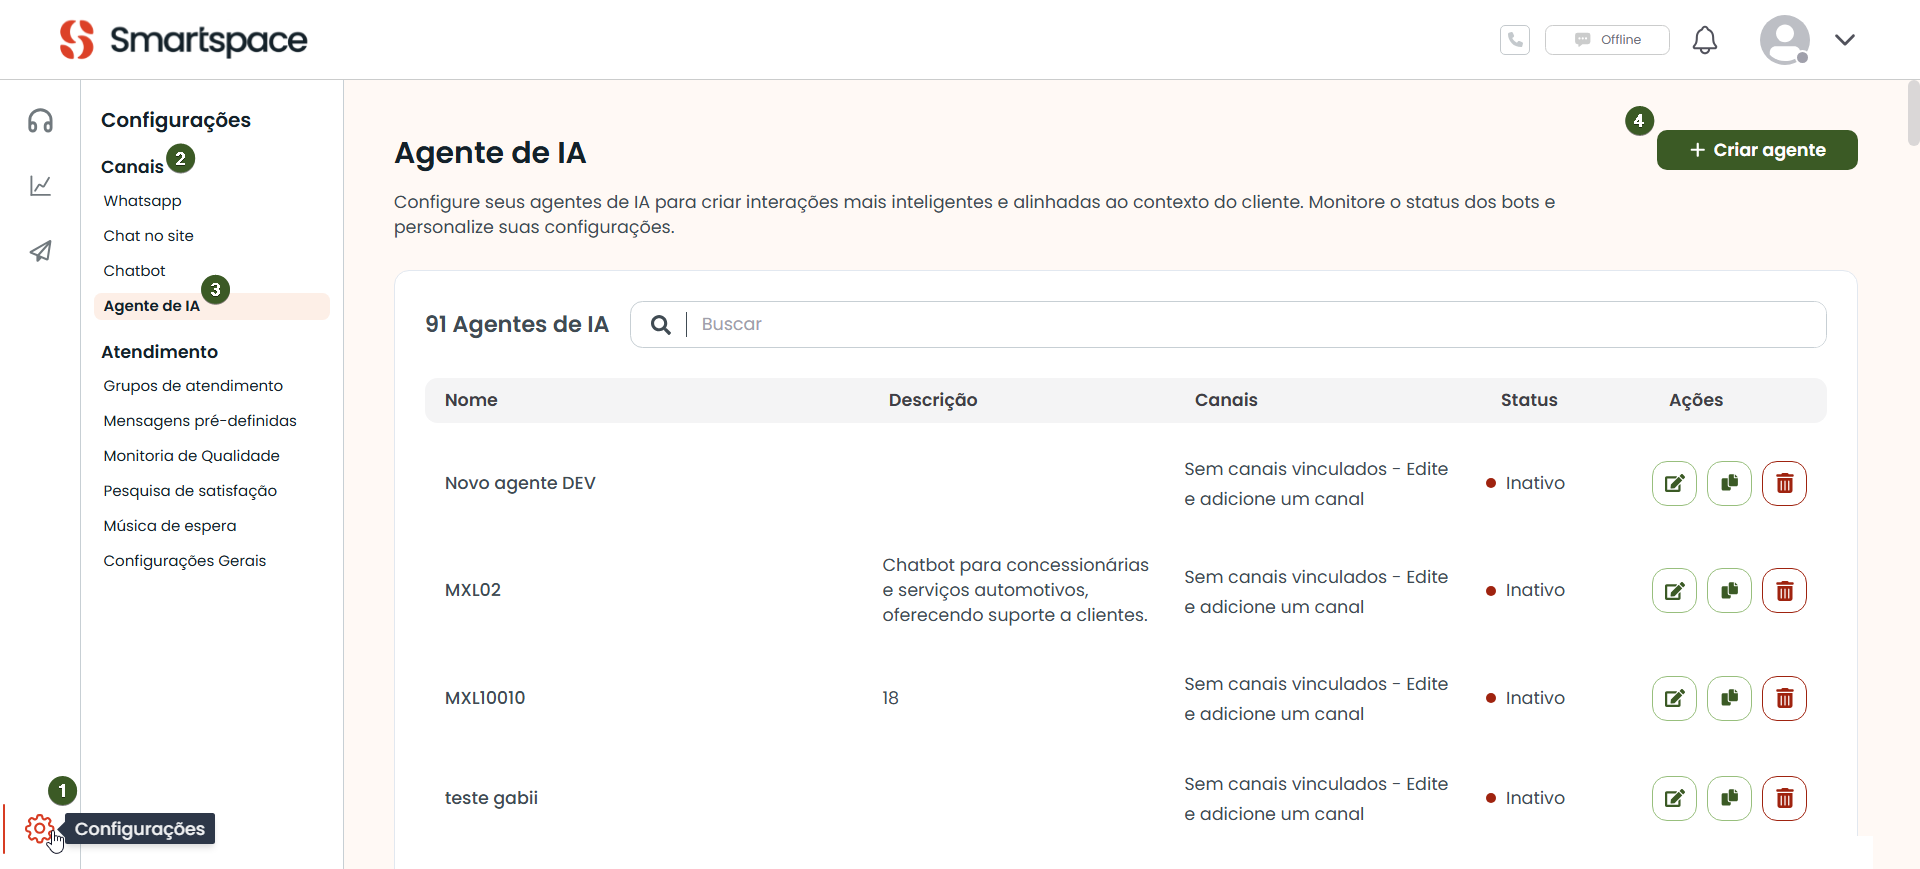Open the Whatsapp channel settings
Viewport: 1920px width, 869px height.
(x=142, y=201)
